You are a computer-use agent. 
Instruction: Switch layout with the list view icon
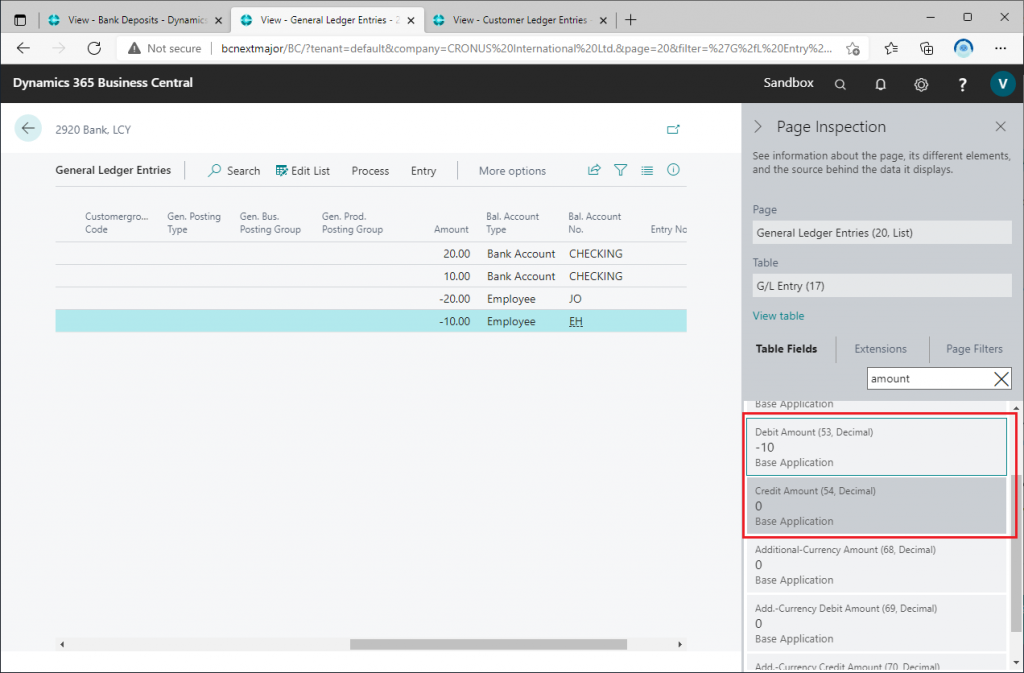647,170
